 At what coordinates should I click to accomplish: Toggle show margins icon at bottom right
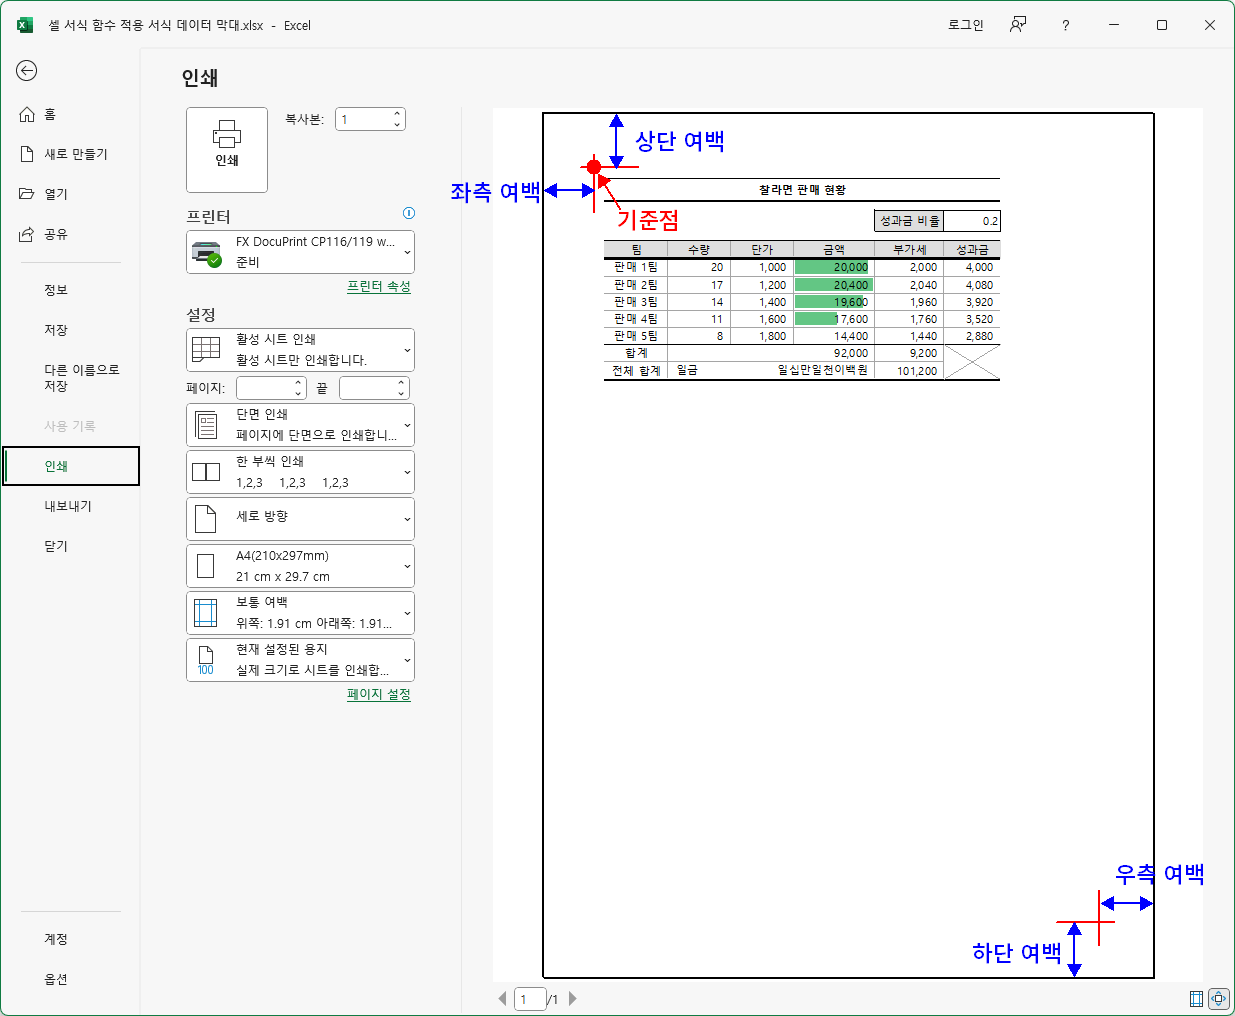click(x=1196, y=998)
